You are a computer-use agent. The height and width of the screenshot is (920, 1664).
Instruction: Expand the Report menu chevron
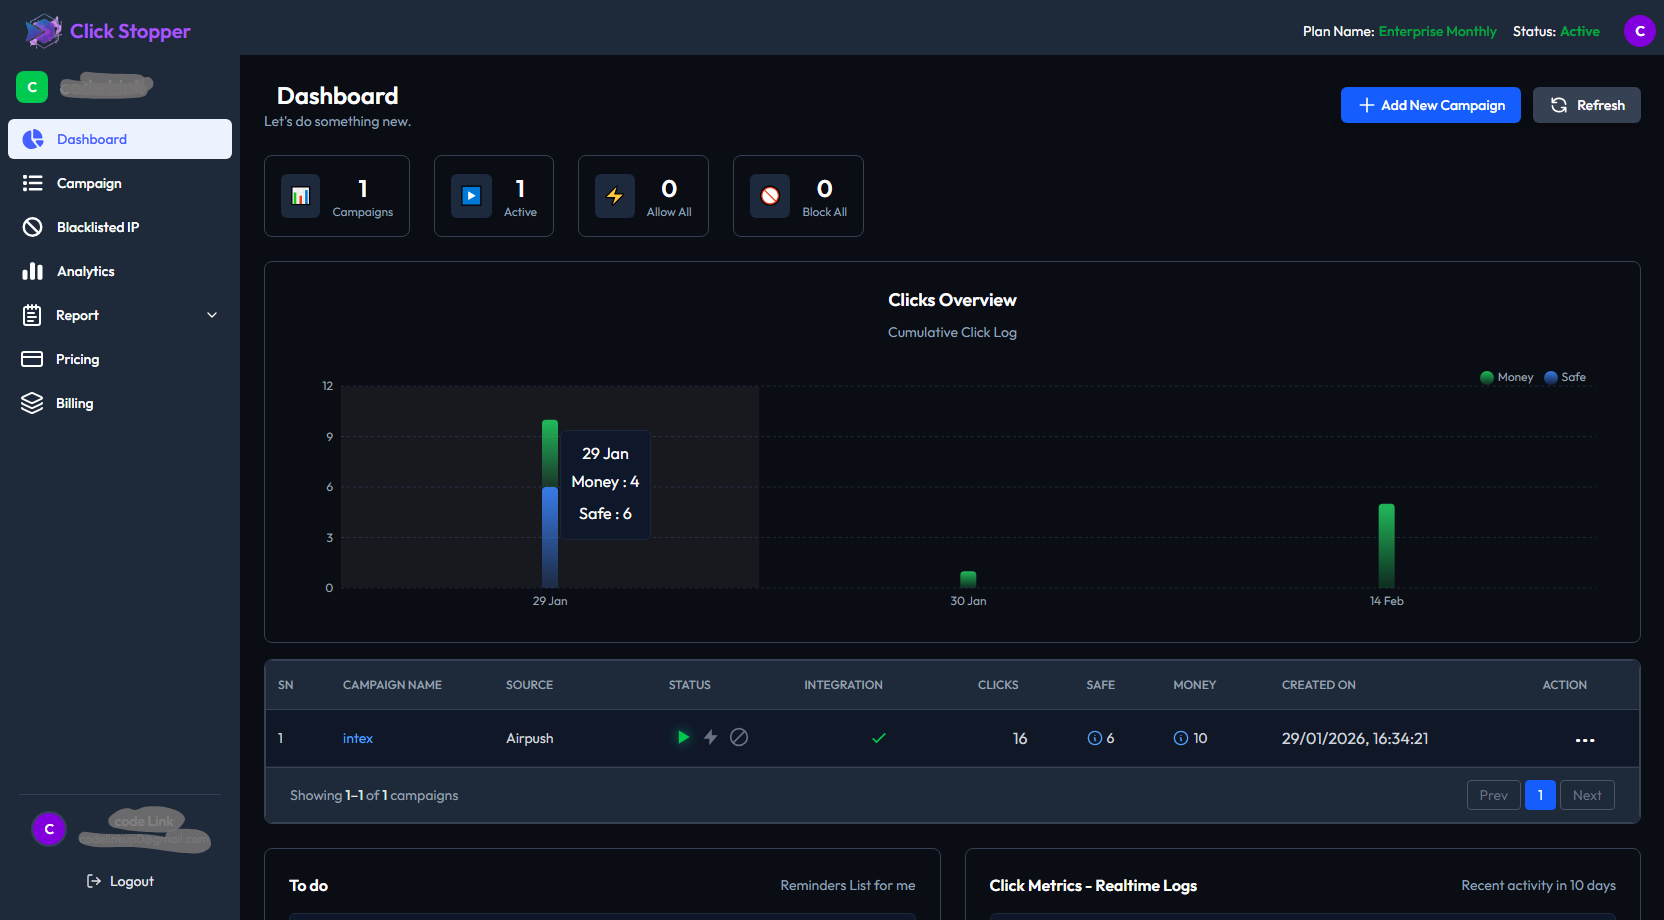coord(212,315)
